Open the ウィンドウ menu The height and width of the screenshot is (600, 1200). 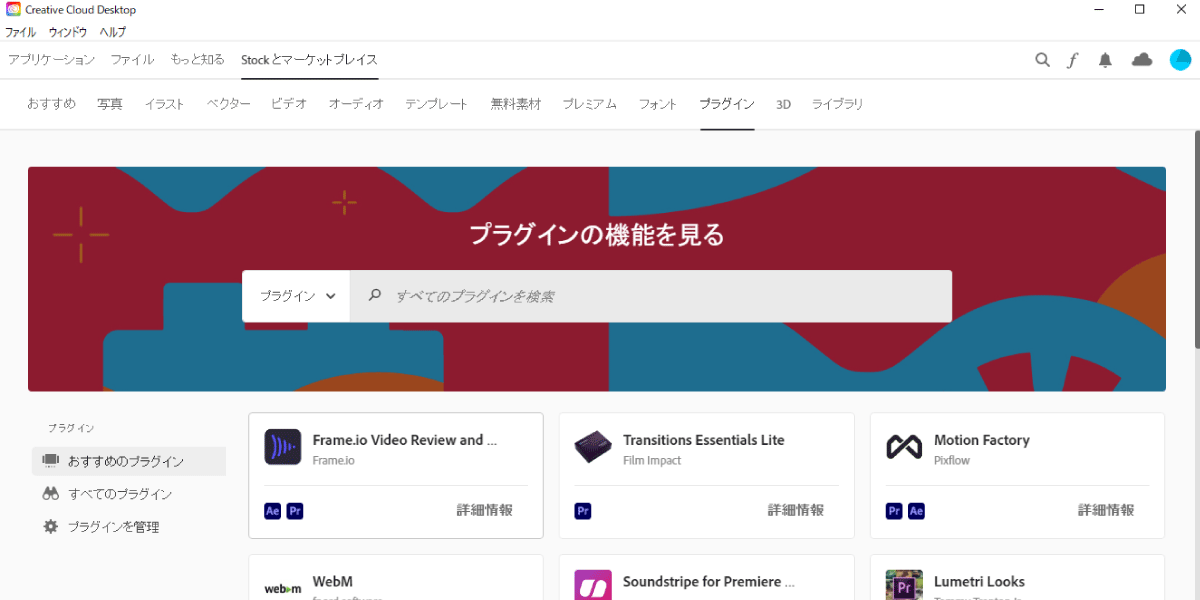tap(68, 32)
